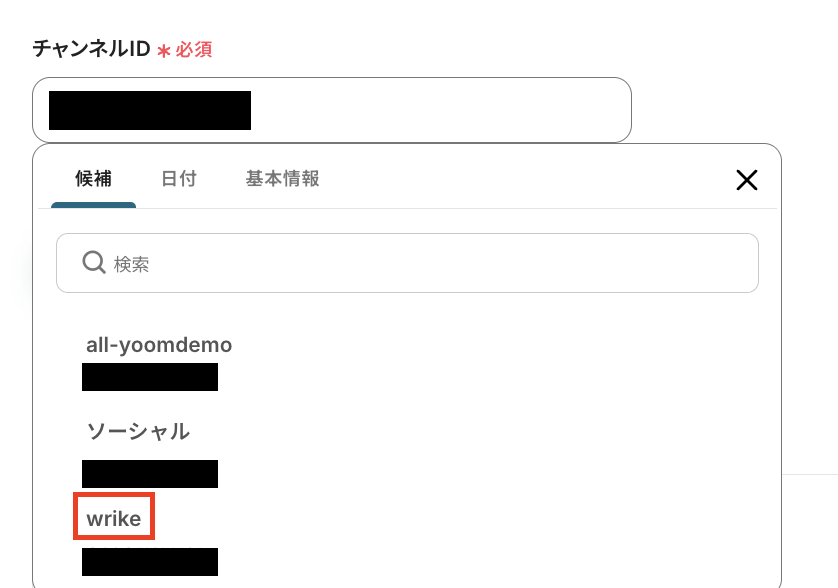Click the hidden ID under wrike
Viewport: 838px width, 588px height.
tap(150, 562)
